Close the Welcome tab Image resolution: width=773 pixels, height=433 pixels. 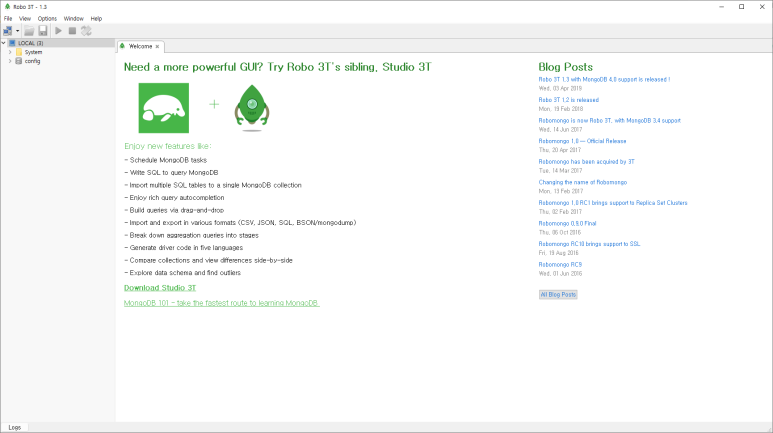coord(157,46)
